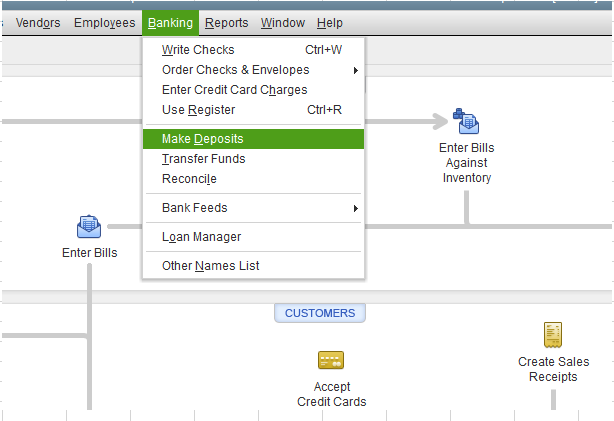Open the Reports menu
Screen dimensions: 614x421
pos(226,23)
